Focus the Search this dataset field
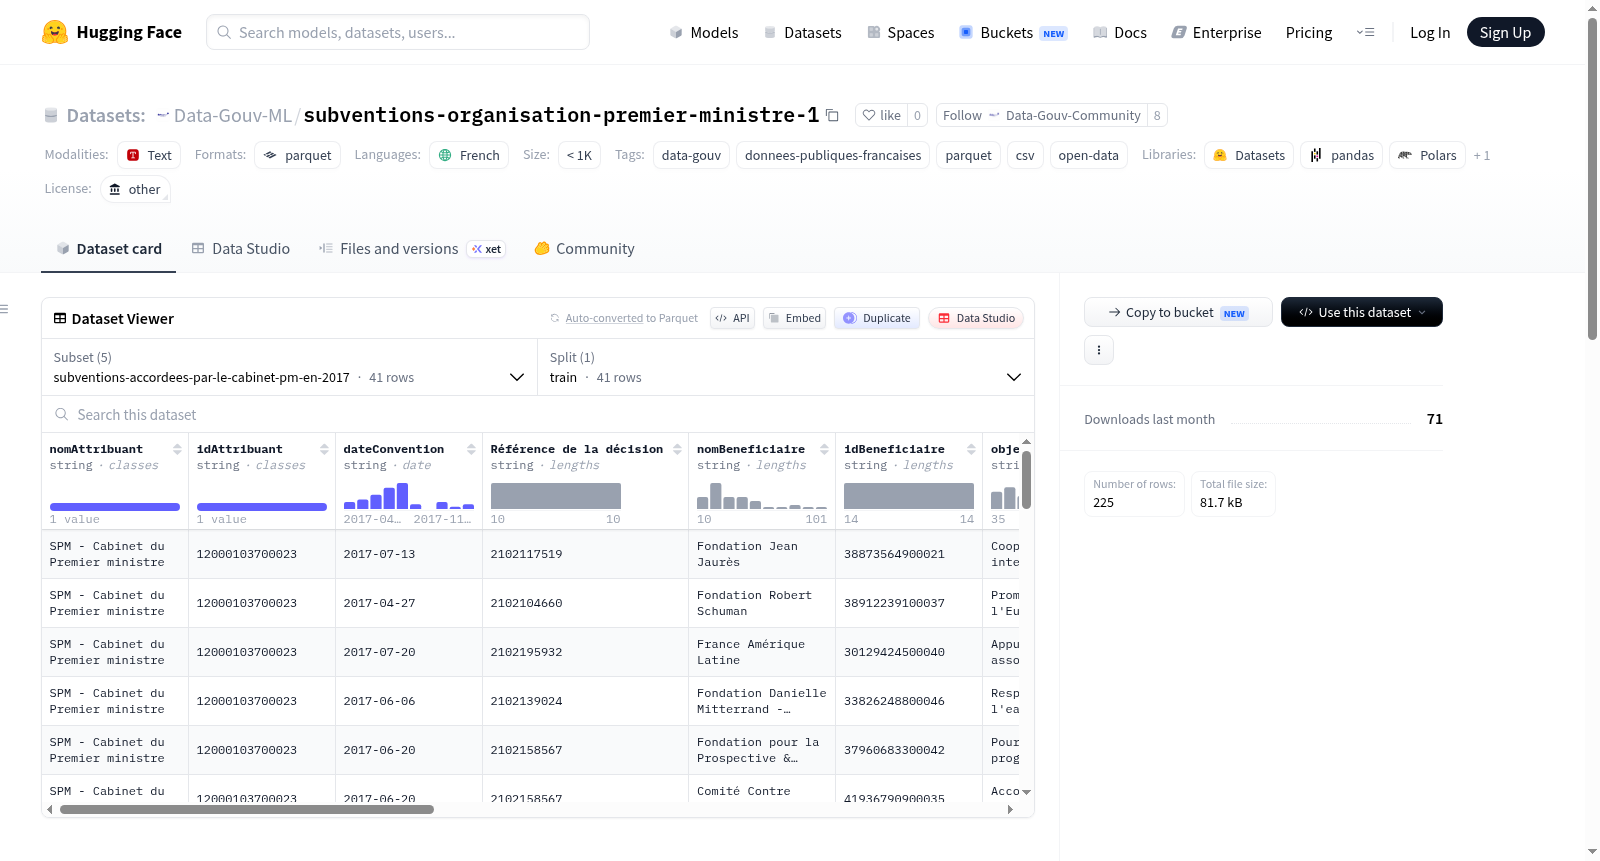 (x=538, y=415)
